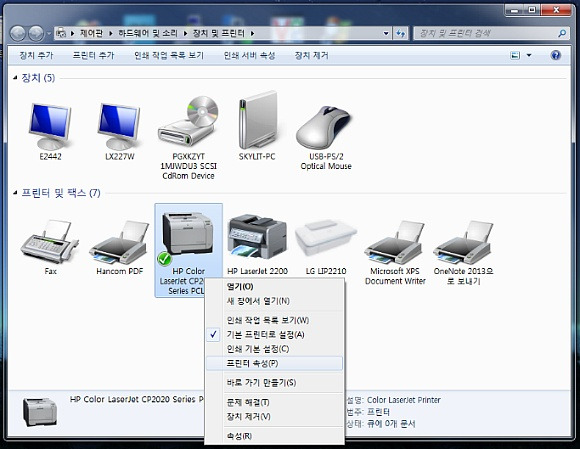Select the Hancom PDF printer icon

tap(119, 242)
